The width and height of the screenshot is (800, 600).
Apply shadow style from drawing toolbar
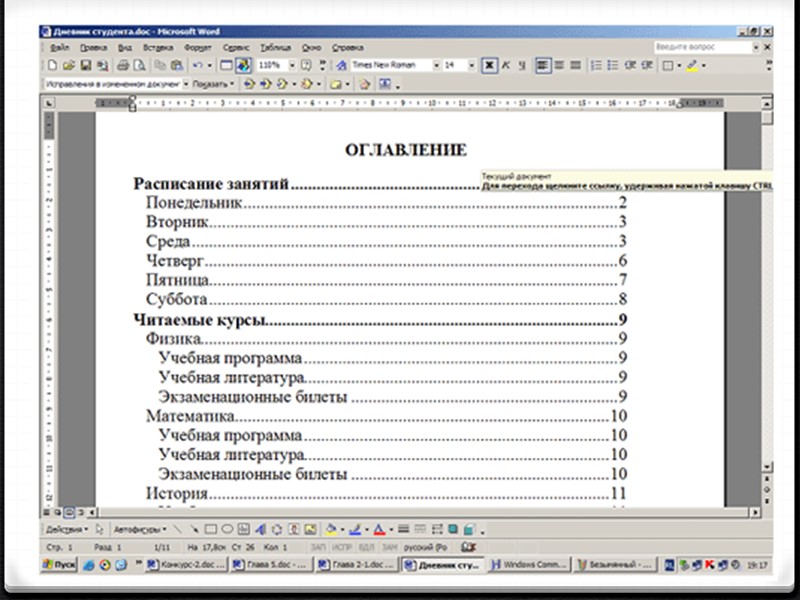pos(453,530)
